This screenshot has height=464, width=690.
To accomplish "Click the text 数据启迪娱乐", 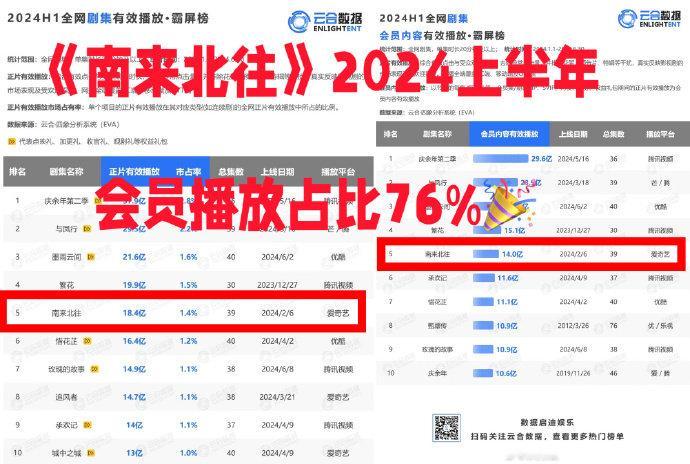I will pyautogui.click(x=547, y=422).
